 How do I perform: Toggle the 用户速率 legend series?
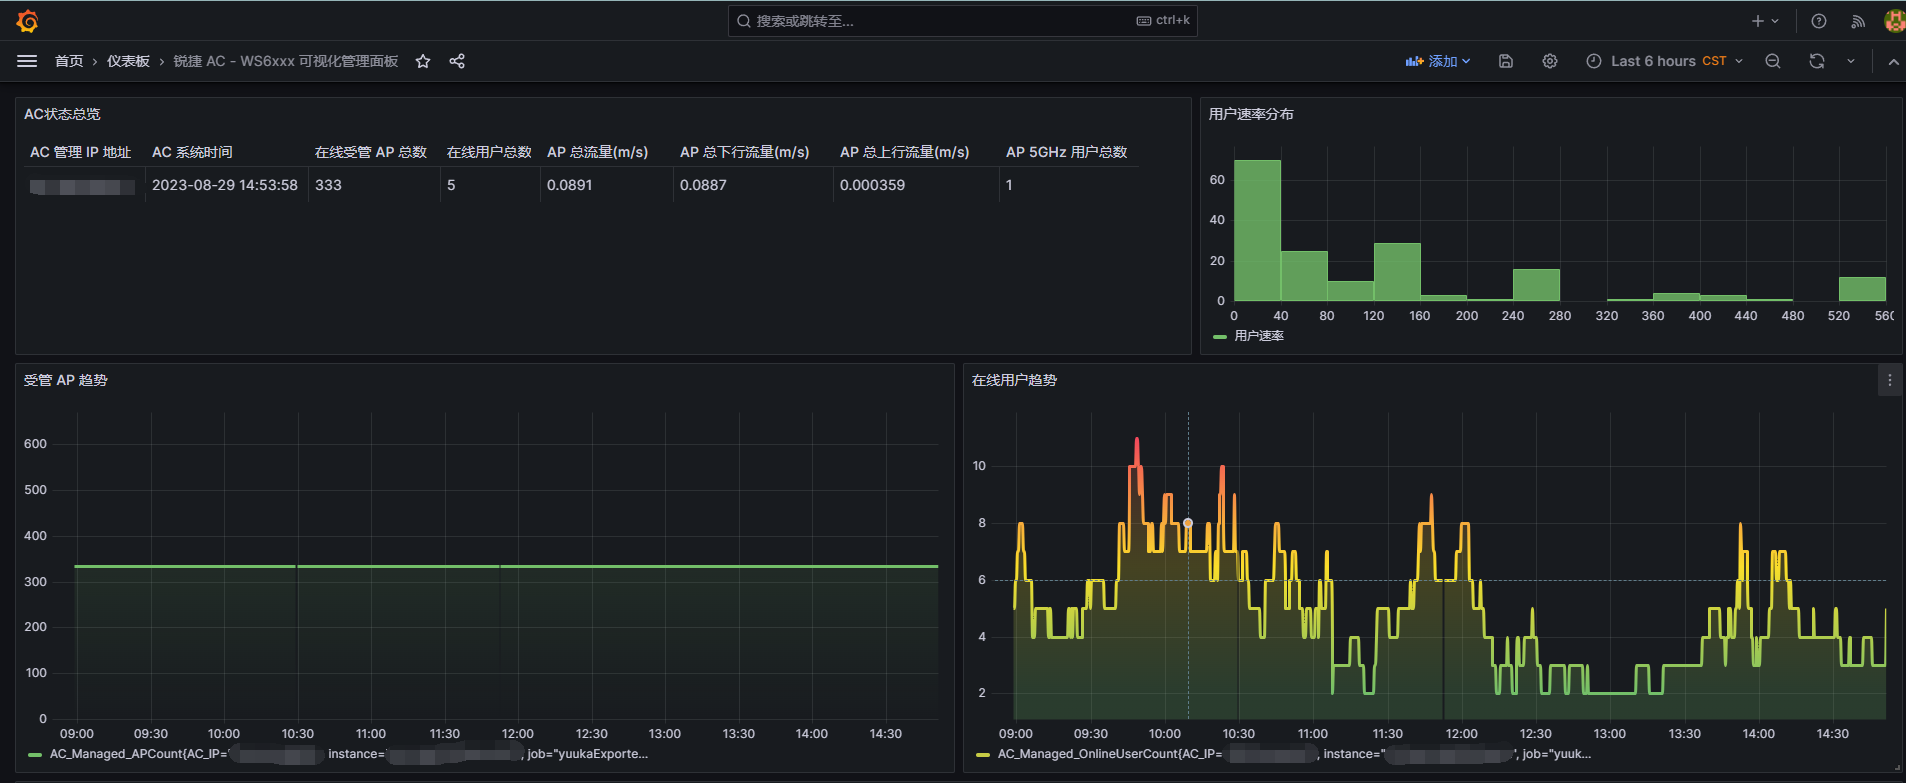[x=1259, y=336]
